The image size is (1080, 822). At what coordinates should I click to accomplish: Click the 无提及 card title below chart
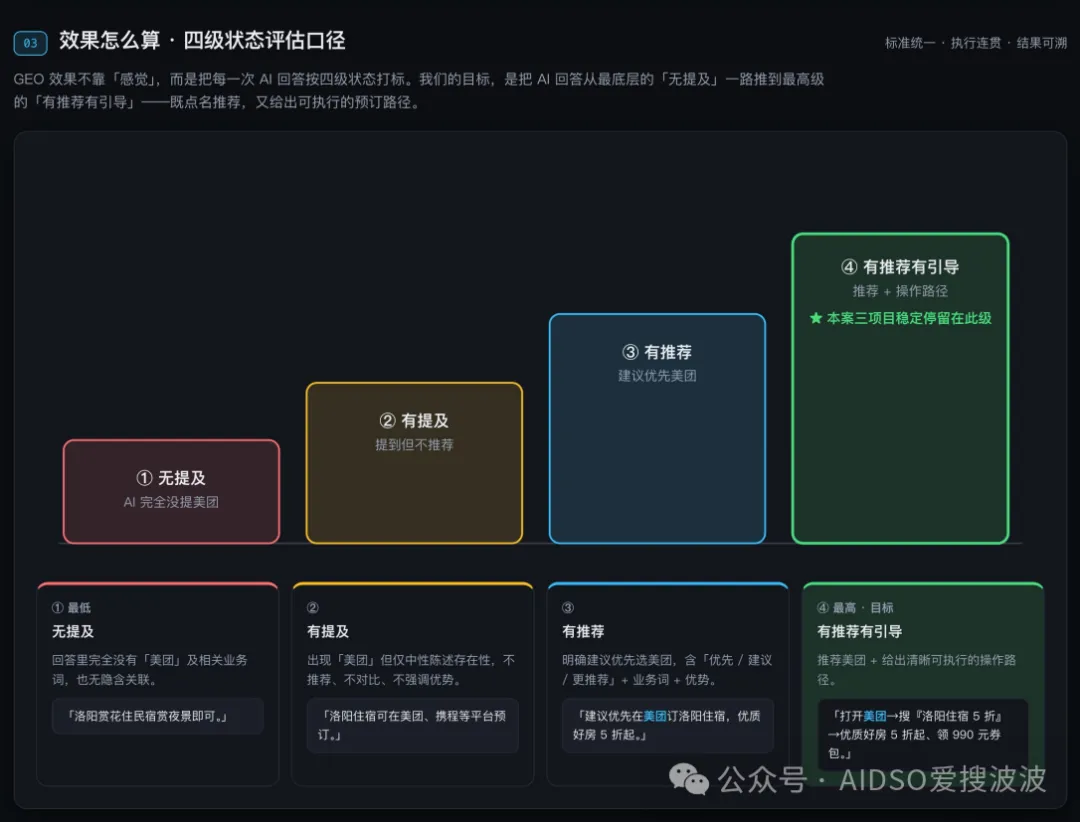pyautogui.click(x=73, y=631)
